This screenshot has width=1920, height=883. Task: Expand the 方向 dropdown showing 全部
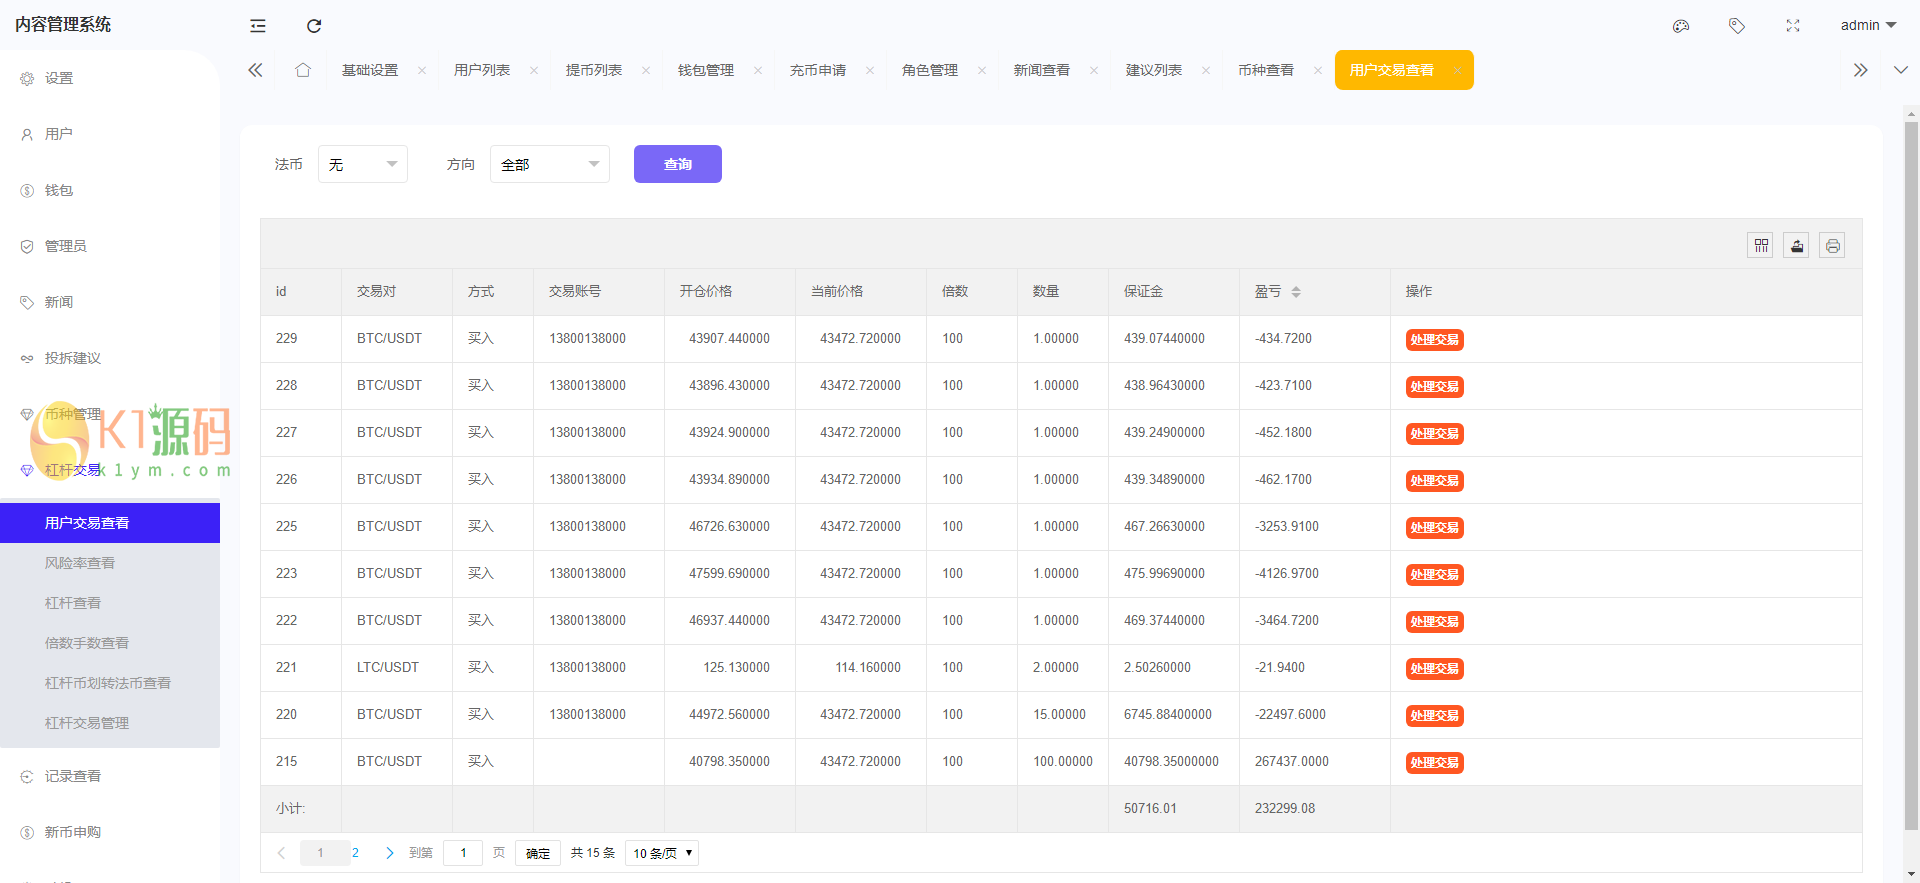tap(549, 164)
